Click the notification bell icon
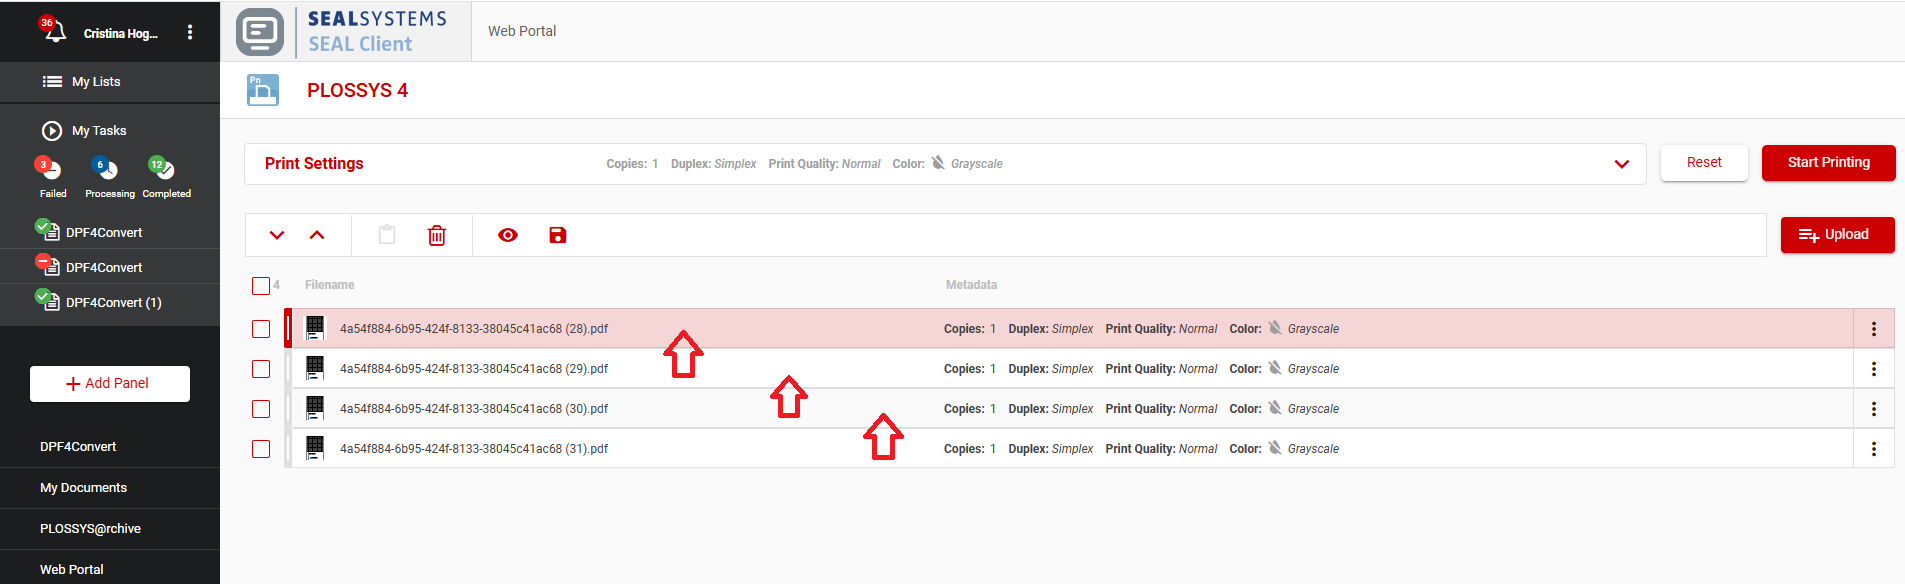The image size is (1905, 584). pyautogui.click(x=53, y=32)
